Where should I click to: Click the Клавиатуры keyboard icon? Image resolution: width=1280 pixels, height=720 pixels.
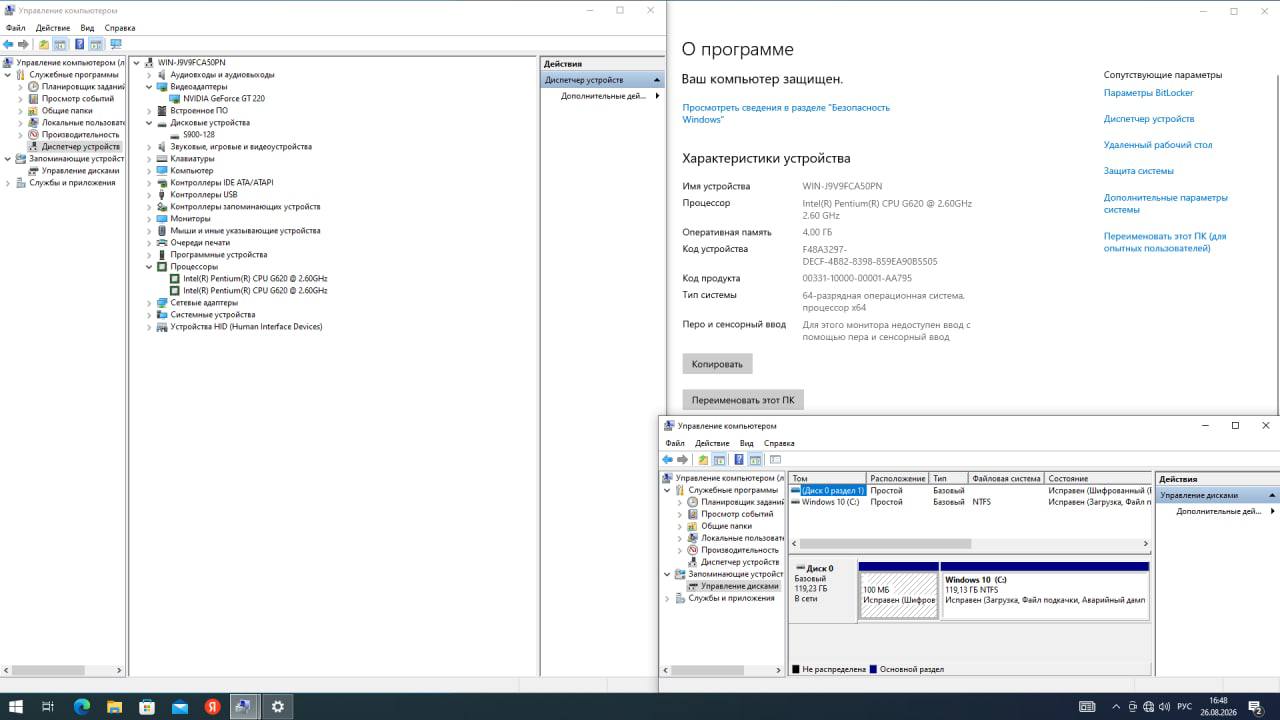tap(163, 159)
